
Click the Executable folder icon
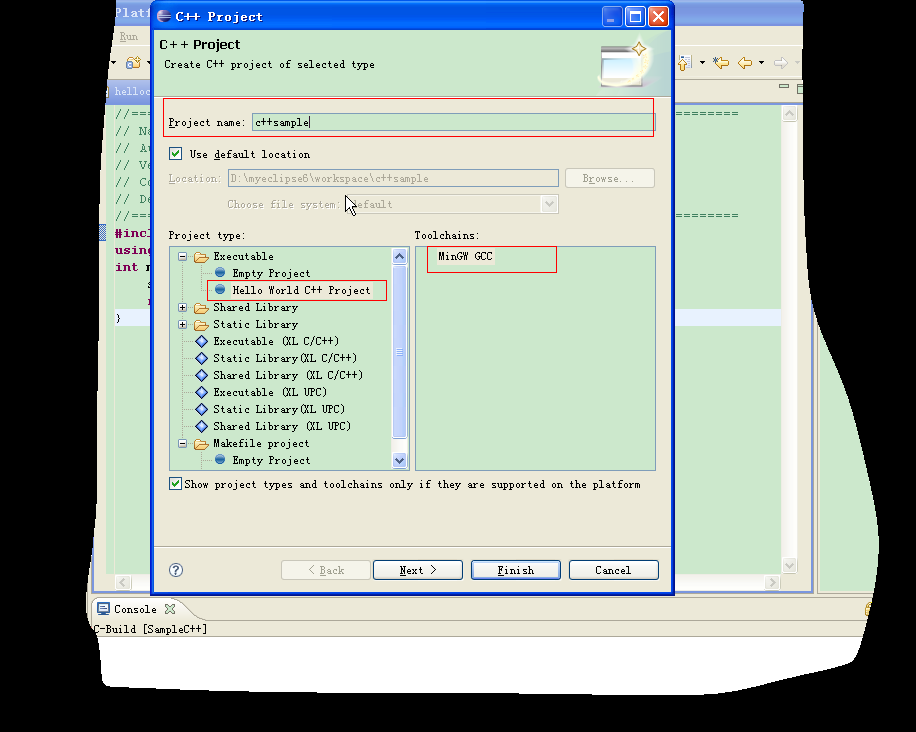(201, 257)
